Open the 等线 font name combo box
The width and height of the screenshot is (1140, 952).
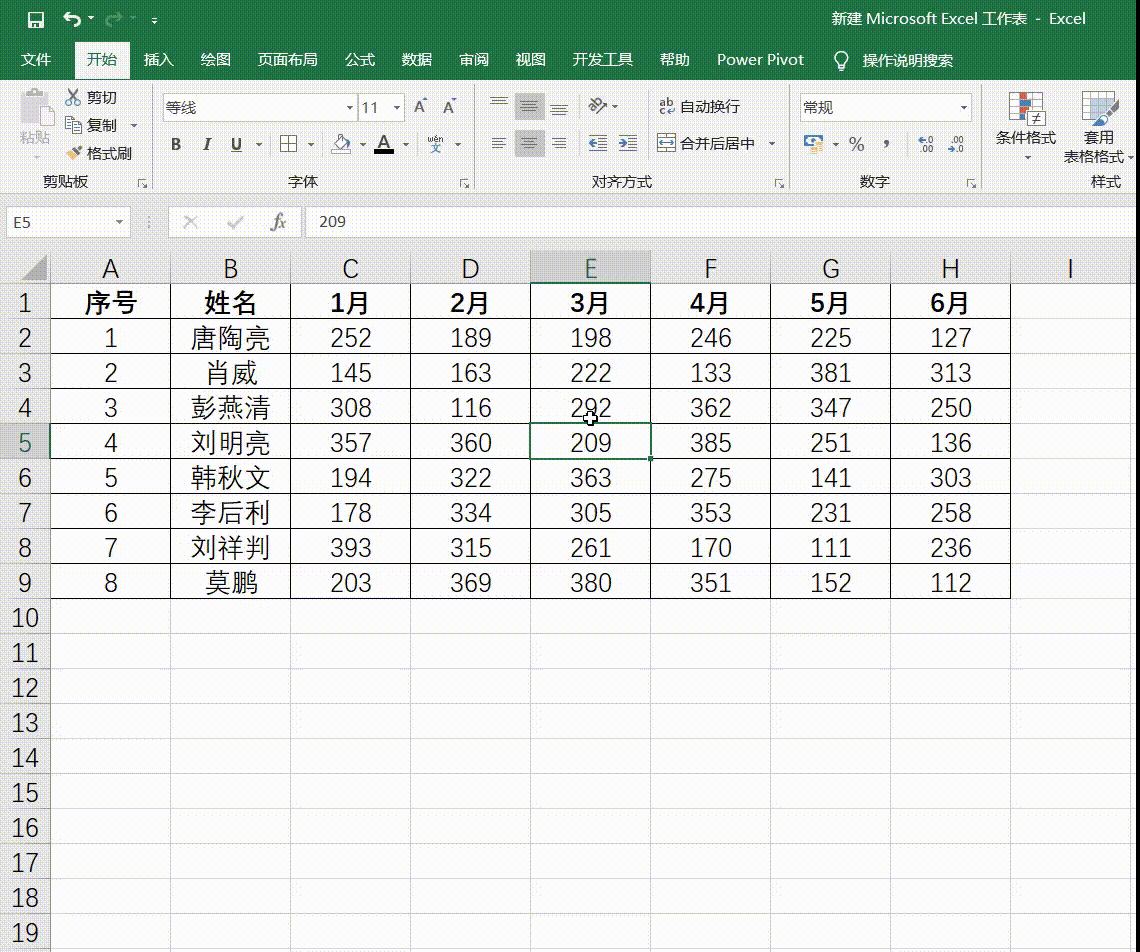pyautogui.click(x=260, y=108)
